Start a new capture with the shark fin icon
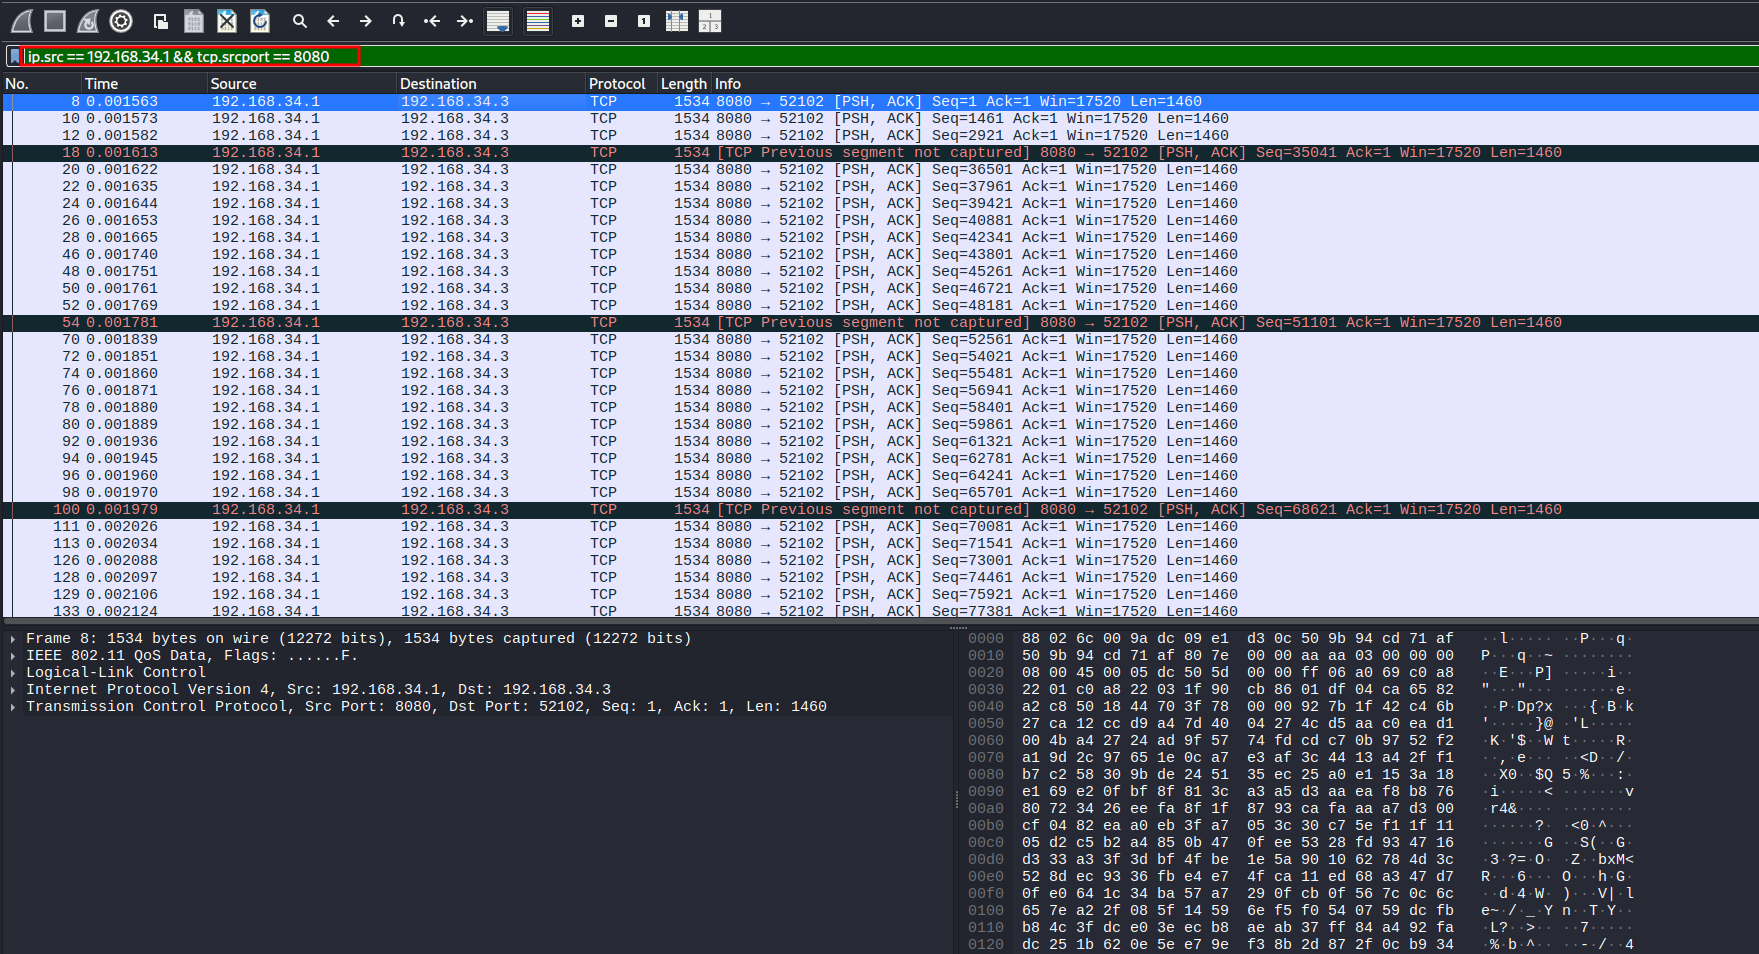The width and height of the screenshot is (1759, 954). coord(21,20)
